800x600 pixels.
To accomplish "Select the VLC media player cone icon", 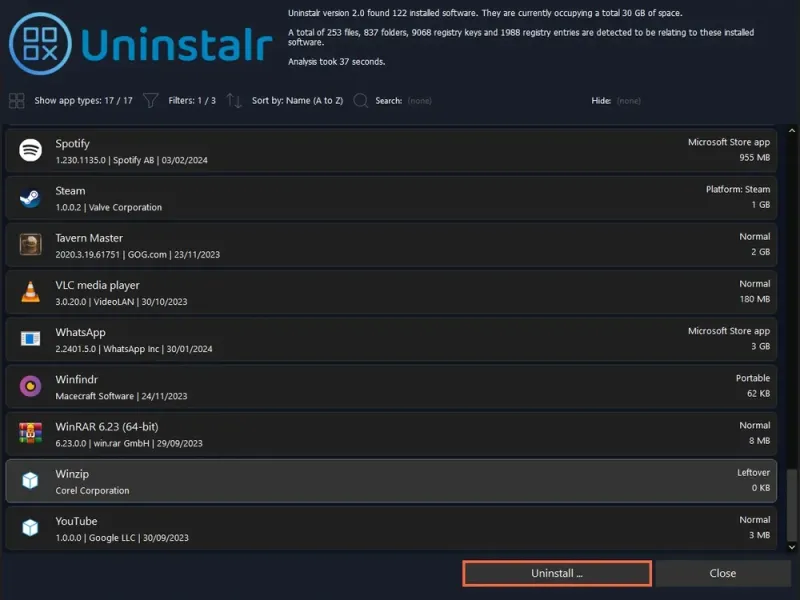I will 31,292.
